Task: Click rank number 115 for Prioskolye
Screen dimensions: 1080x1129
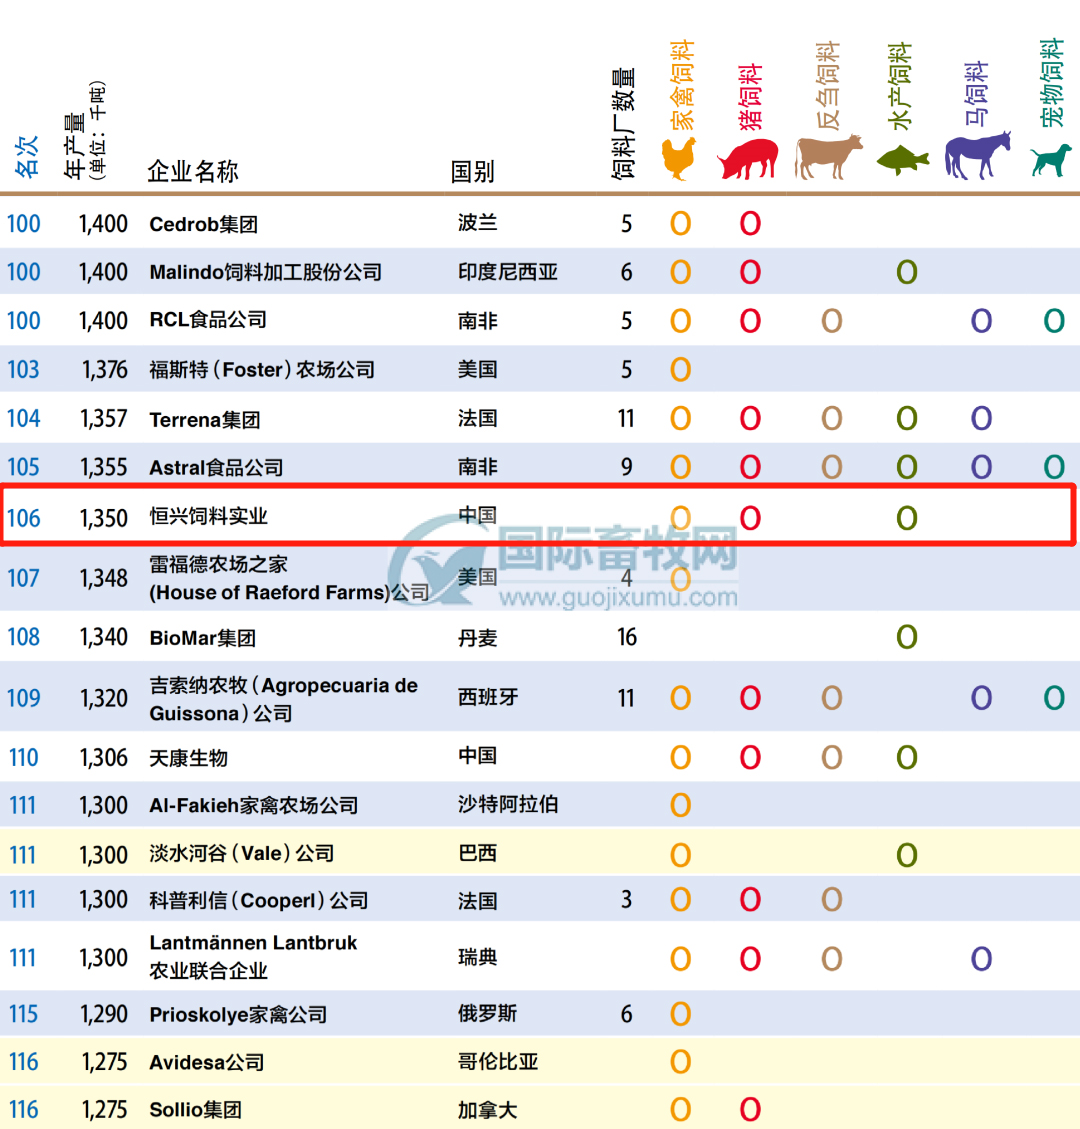Action: tap(23, 1014)
